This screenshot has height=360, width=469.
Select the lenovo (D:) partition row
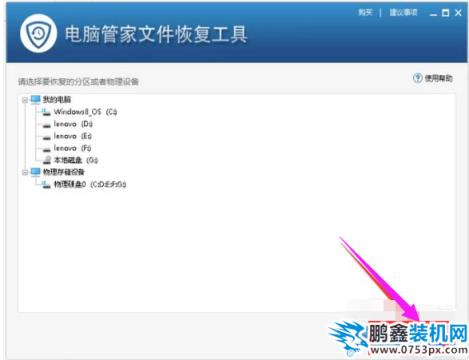pos(68,124)
